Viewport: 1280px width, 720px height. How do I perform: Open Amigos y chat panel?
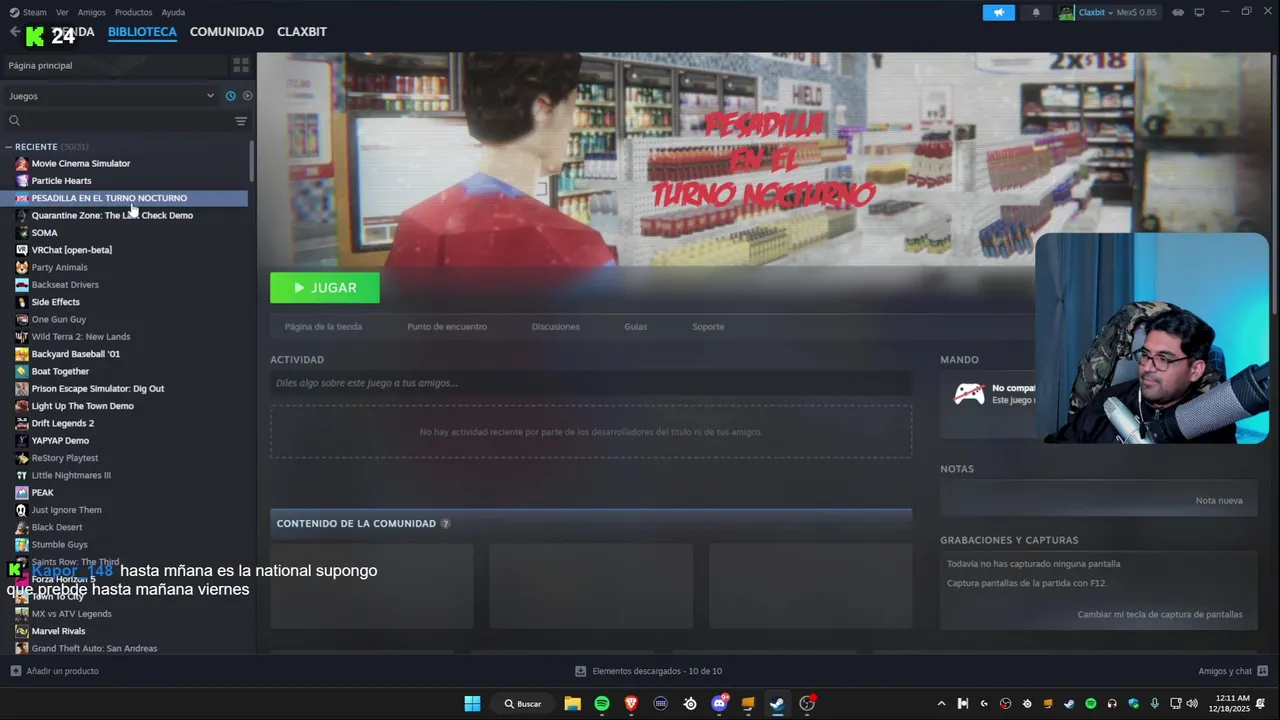1233,671
